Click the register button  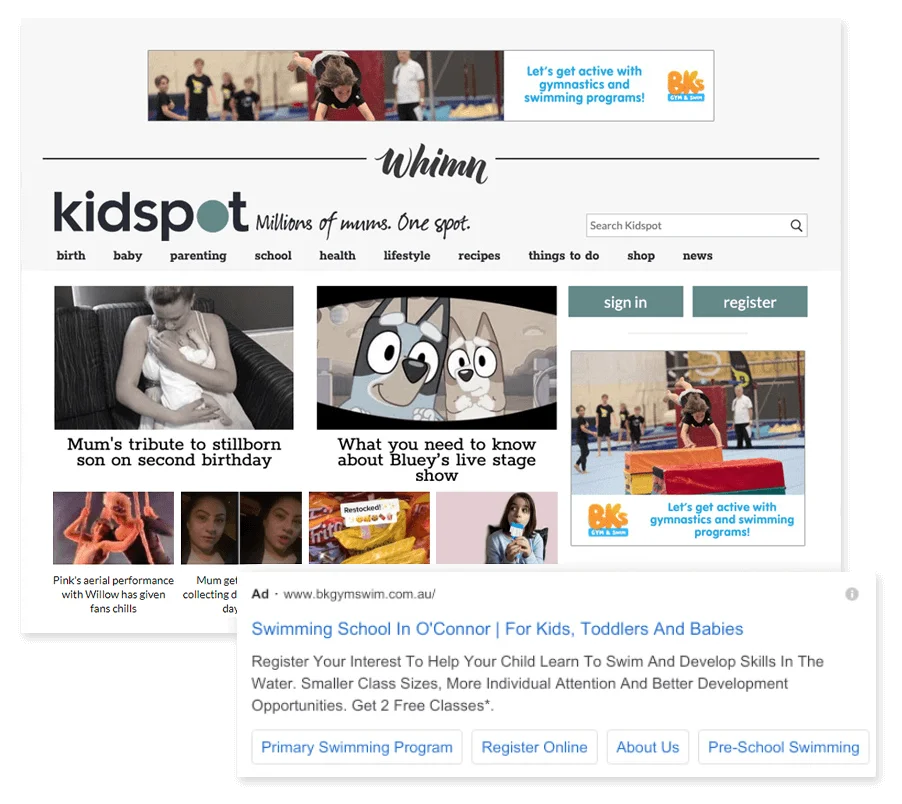(750, 301)
